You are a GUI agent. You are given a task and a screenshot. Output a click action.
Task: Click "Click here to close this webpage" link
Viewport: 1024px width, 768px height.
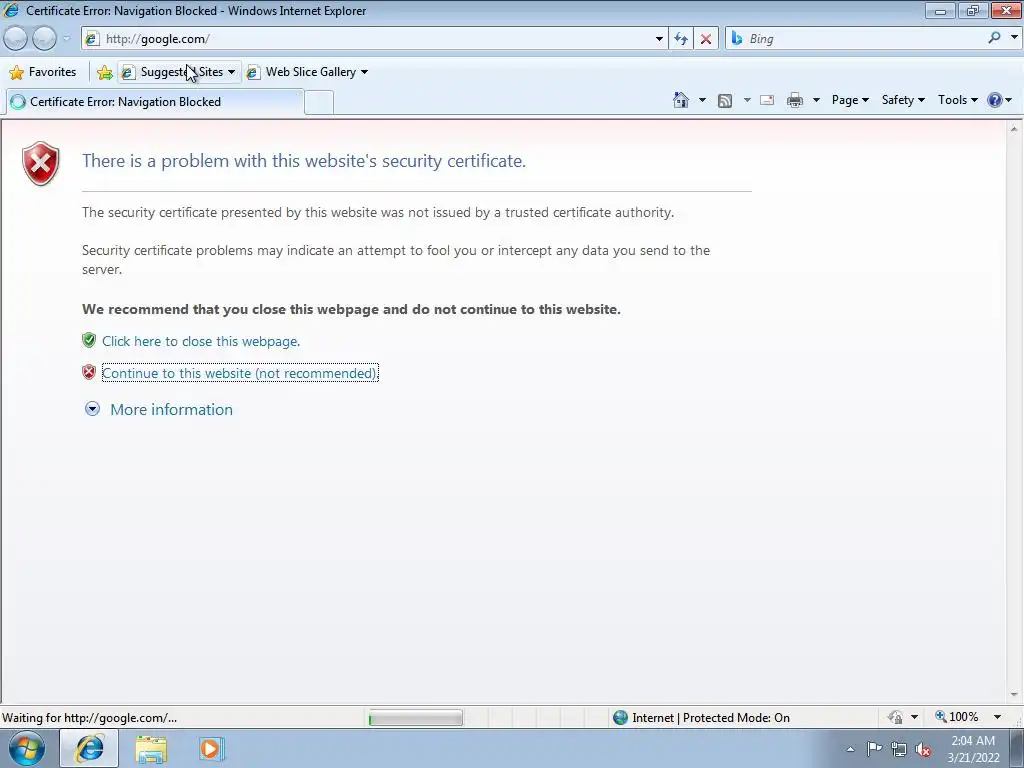click(x=201, y=341)
